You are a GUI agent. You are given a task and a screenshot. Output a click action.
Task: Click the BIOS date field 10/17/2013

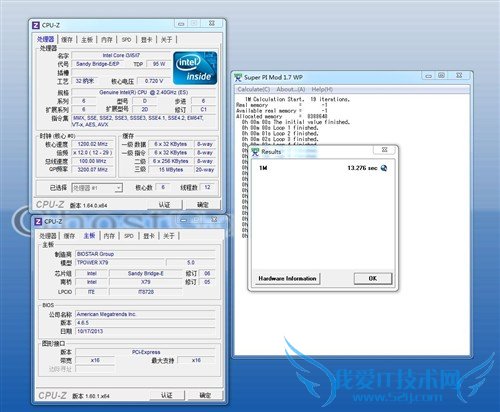tap(145, 331)
